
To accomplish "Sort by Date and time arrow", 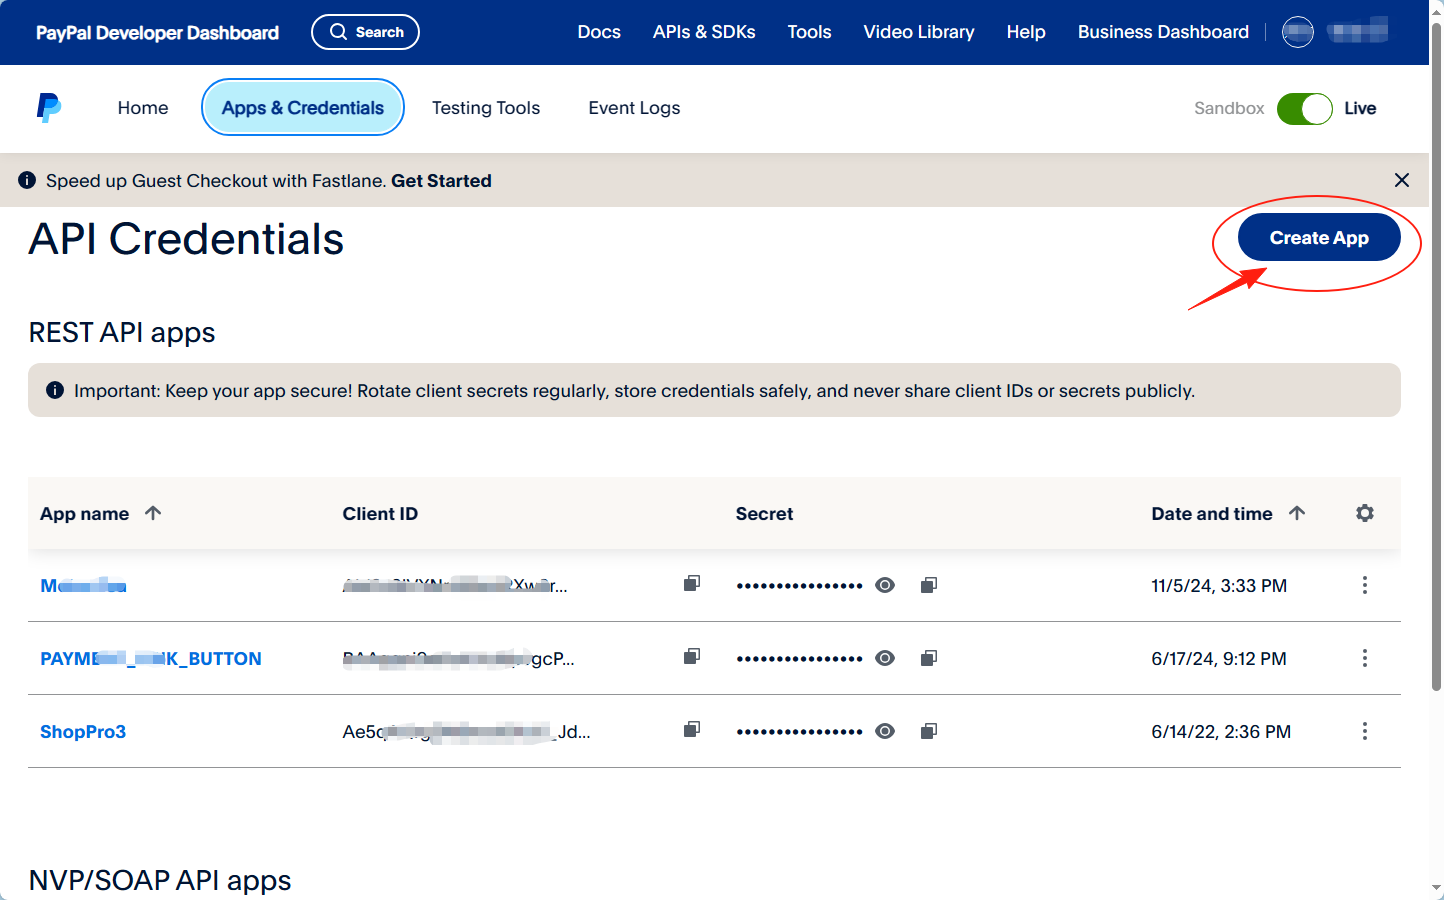I will [x=1297, y=513].
